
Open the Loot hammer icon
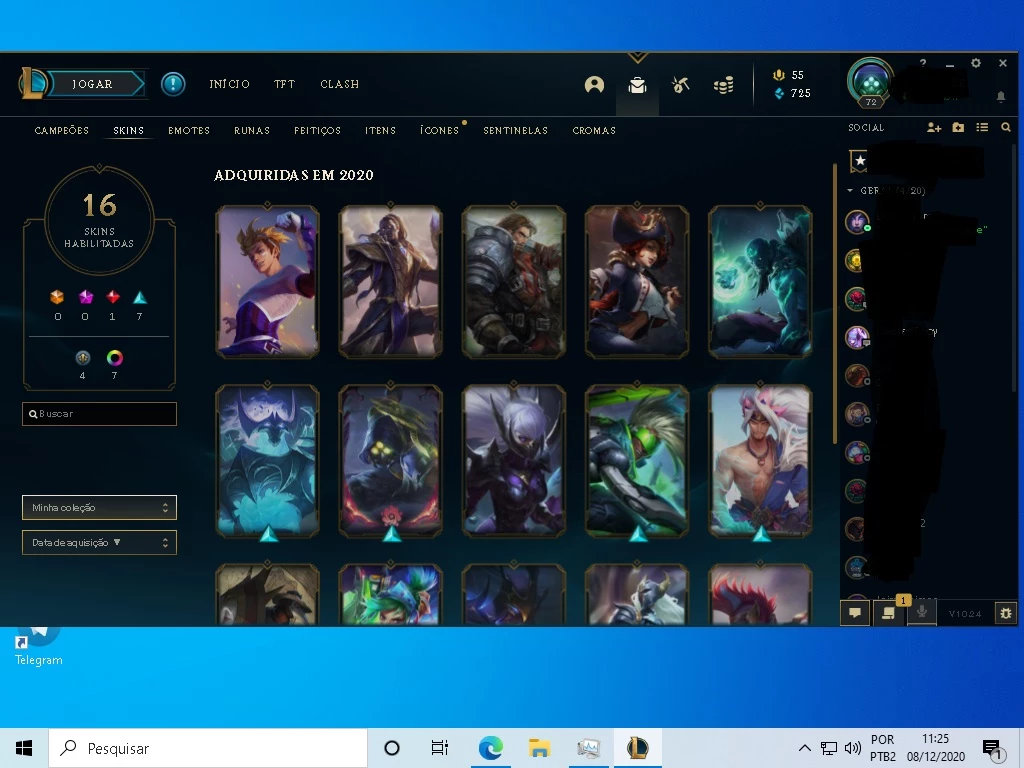pos(680,85)
